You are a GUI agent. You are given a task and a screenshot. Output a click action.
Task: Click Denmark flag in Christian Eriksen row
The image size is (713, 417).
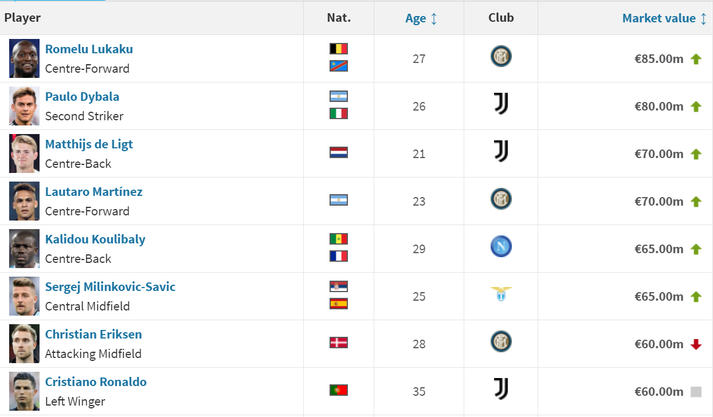tap(338, 343)
